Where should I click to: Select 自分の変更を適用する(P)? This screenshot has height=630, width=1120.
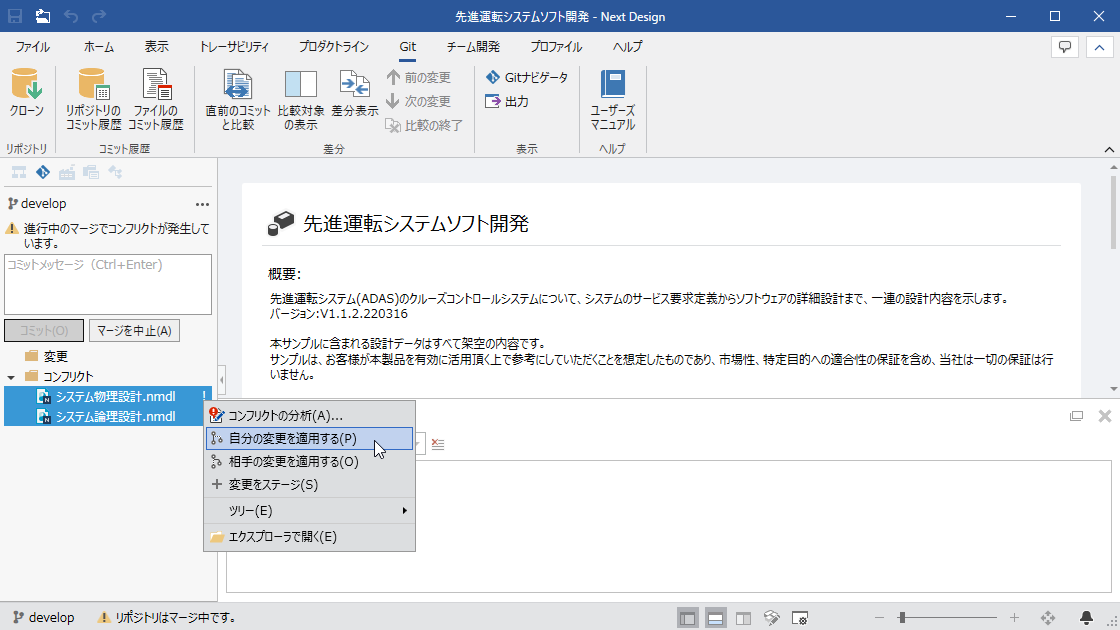pyautogui.click(x=309, y=439)
